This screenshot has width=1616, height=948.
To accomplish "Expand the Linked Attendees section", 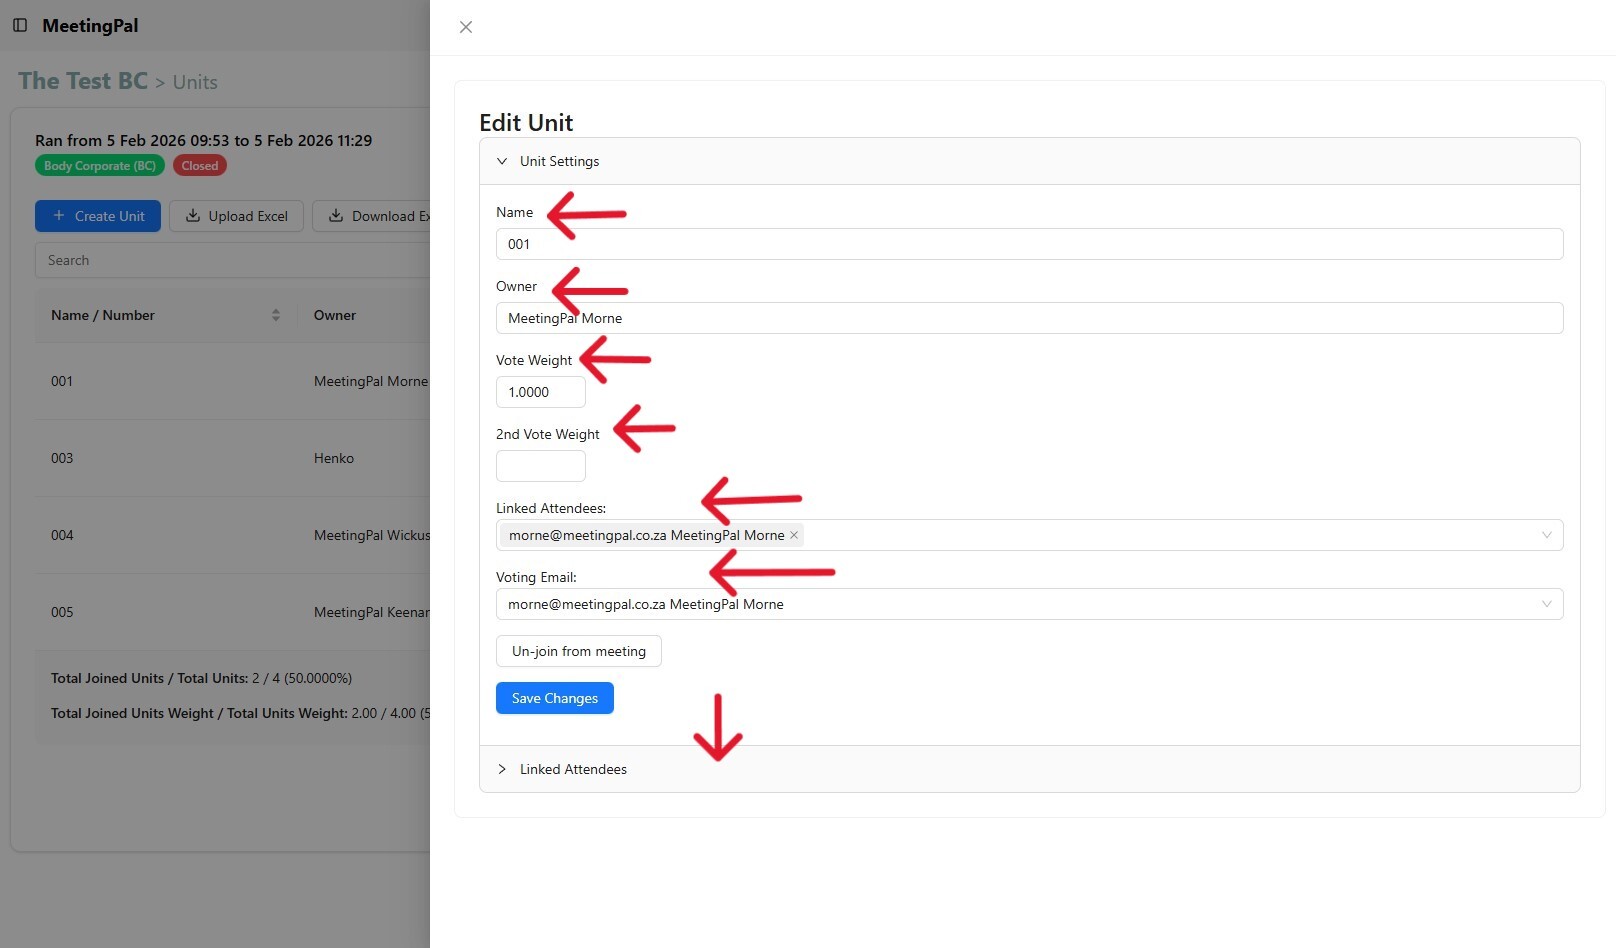I will (x=502, y=769).
